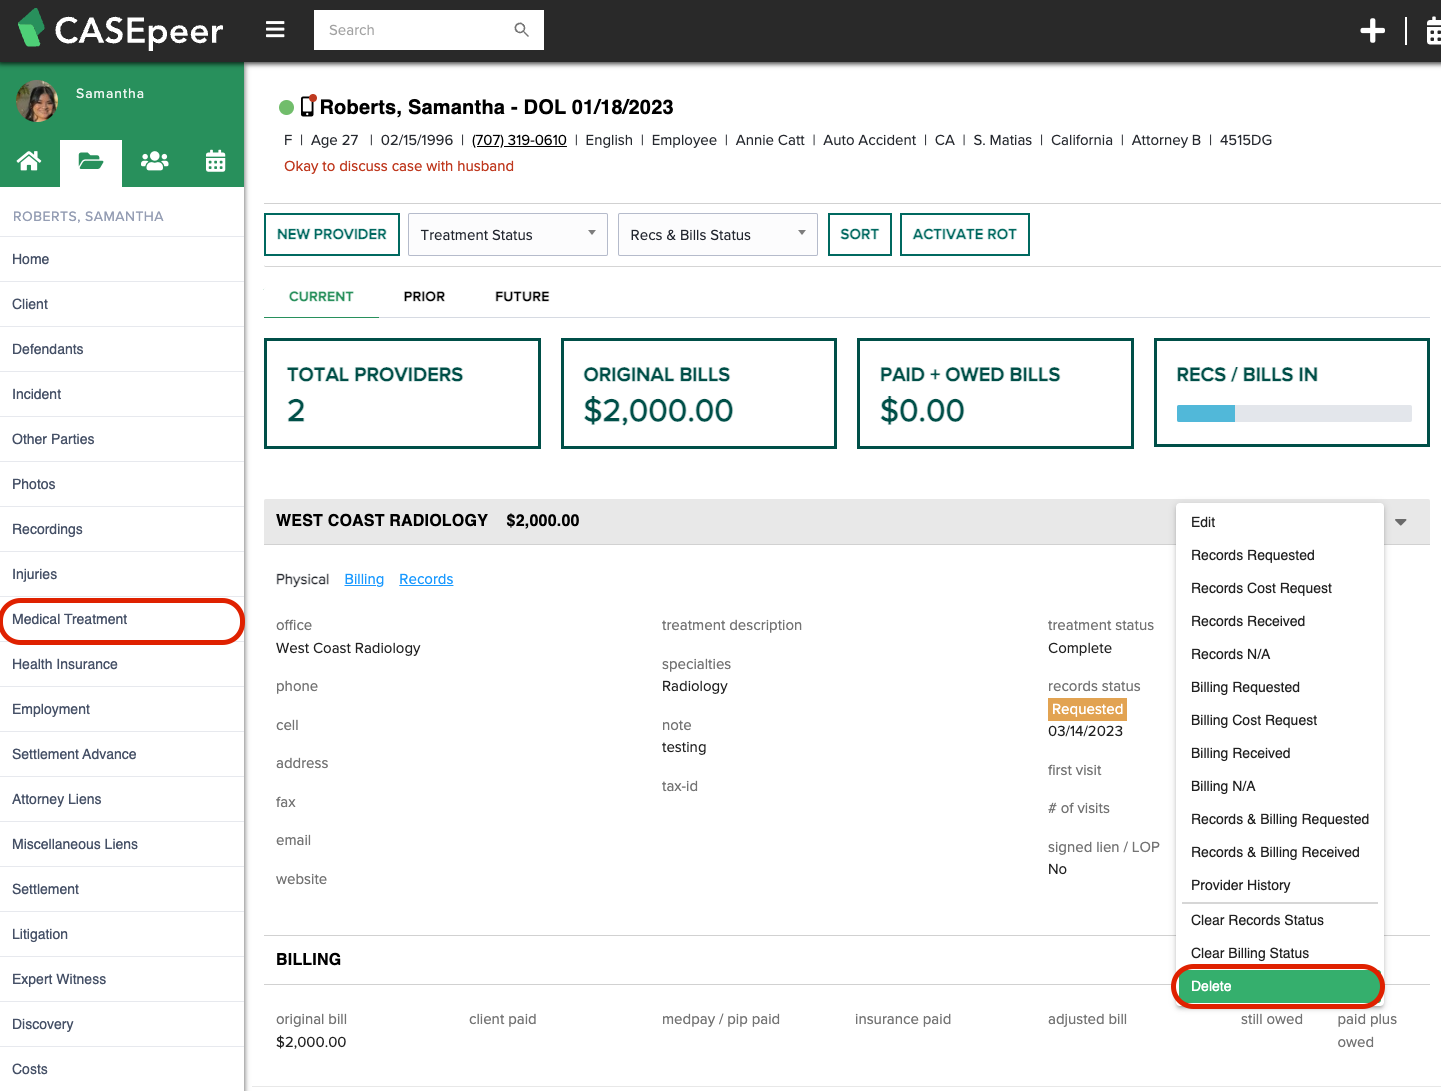This screenshot has height=1091, width=1441.
Task: Click the CASEpeer logo
Action: tap(121, 30)
